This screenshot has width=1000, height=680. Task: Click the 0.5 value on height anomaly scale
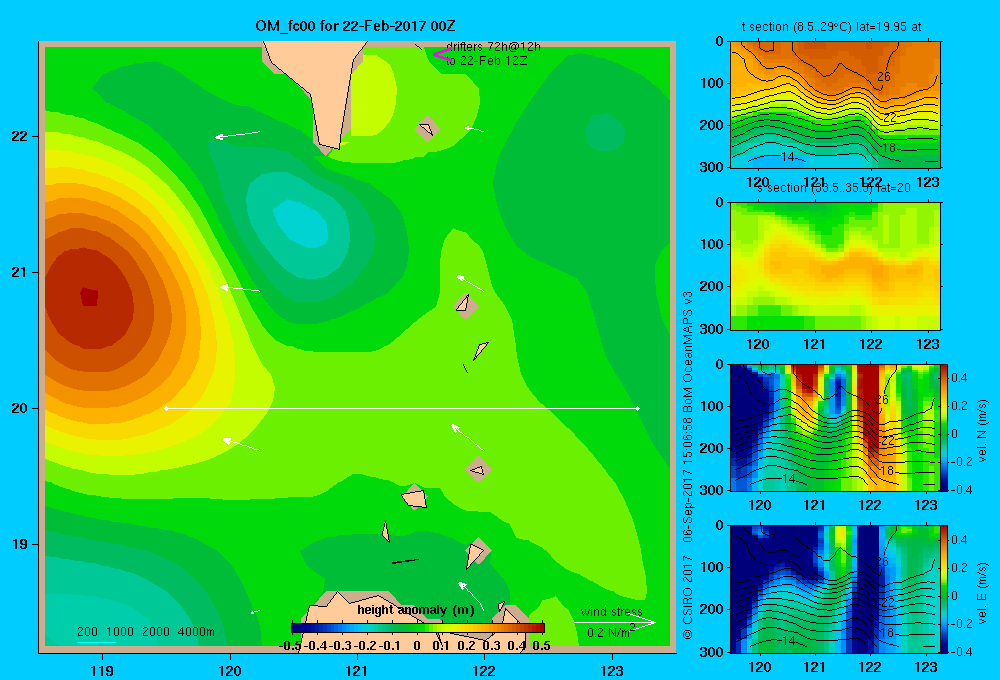click(x=541, y=646)
